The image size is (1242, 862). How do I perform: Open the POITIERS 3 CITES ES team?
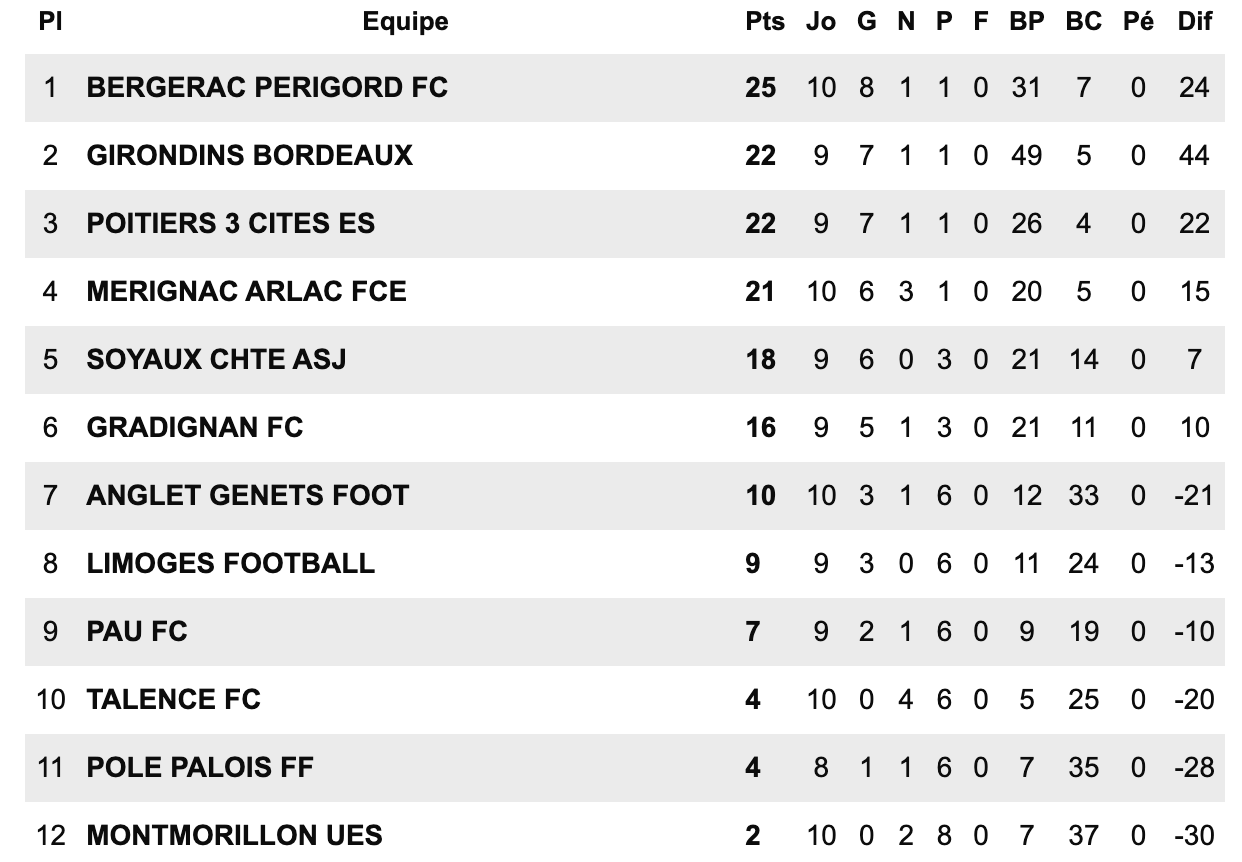[231, 224]
